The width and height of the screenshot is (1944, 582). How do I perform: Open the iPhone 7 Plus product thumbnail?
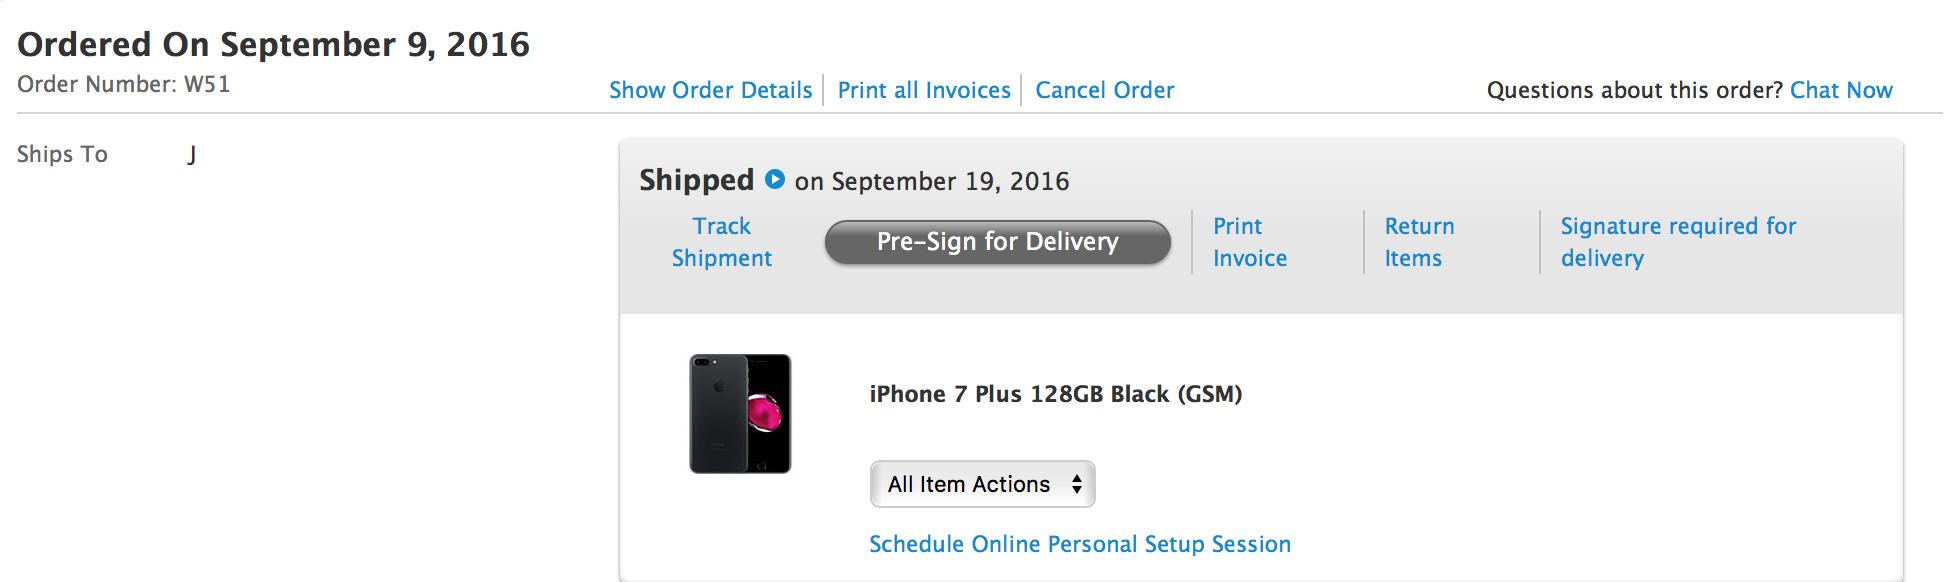coord(740,414)
